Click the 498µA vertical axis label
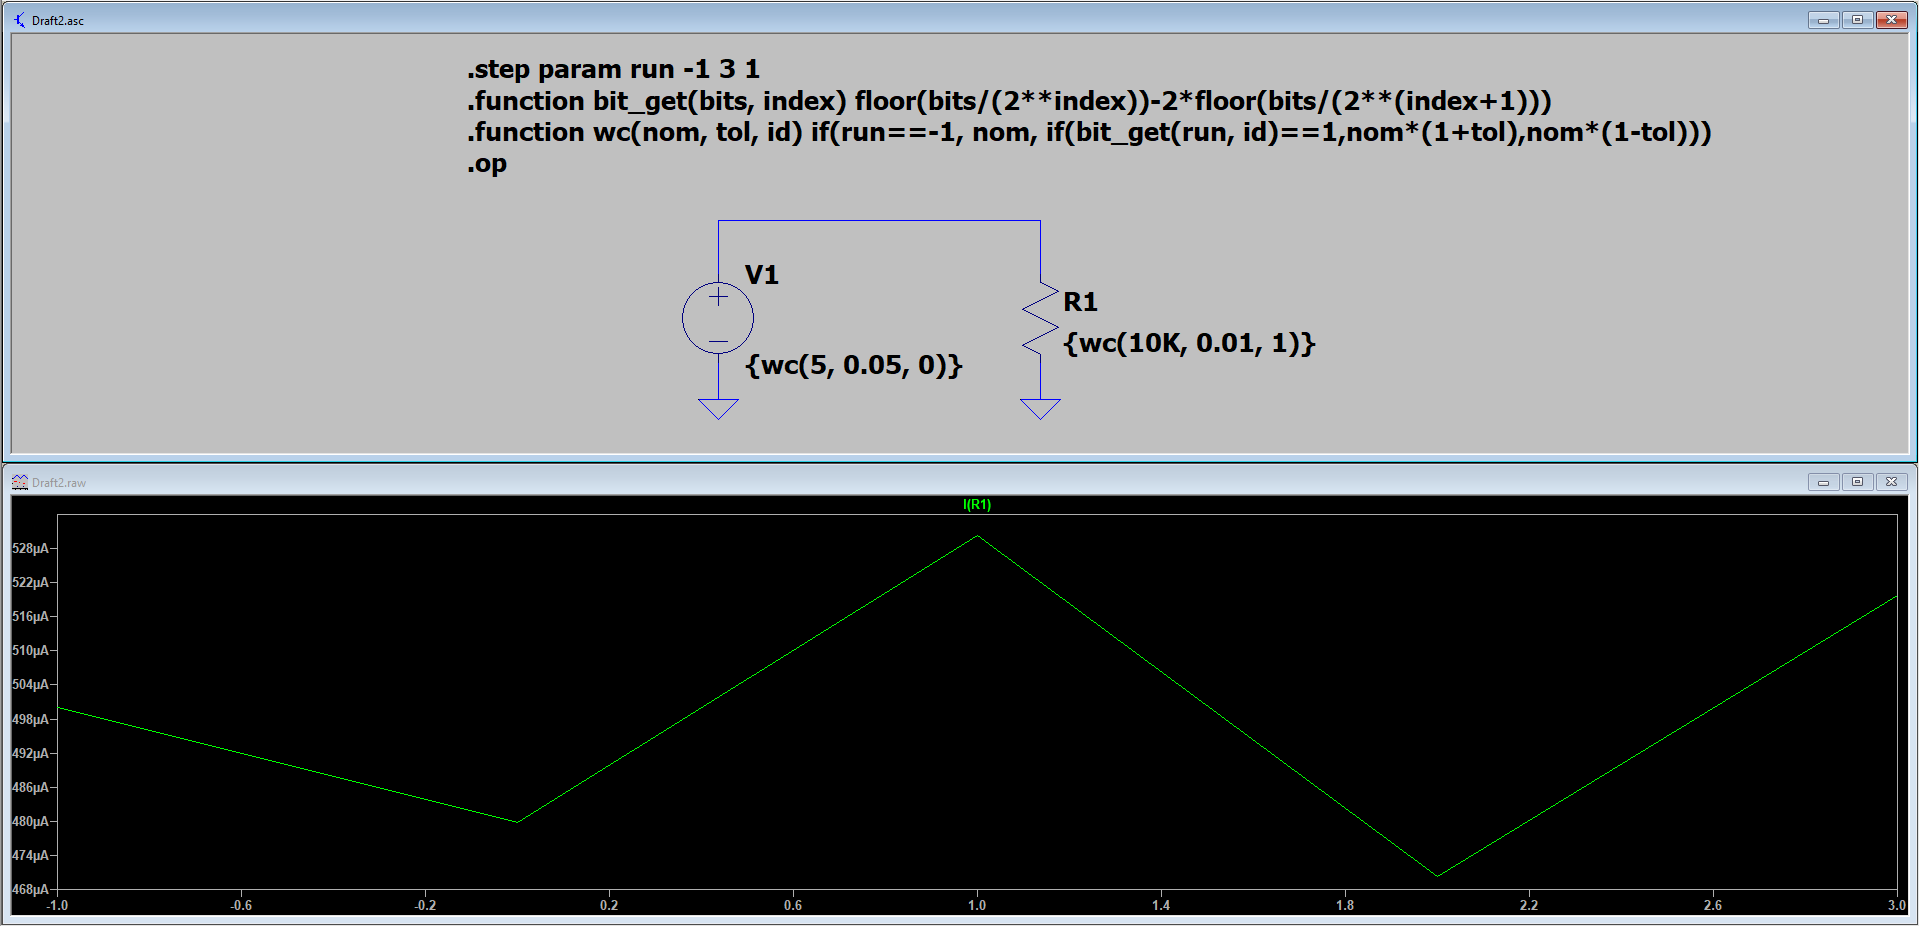The height and width of the screenshot is (926, 1920). point(30,719)
